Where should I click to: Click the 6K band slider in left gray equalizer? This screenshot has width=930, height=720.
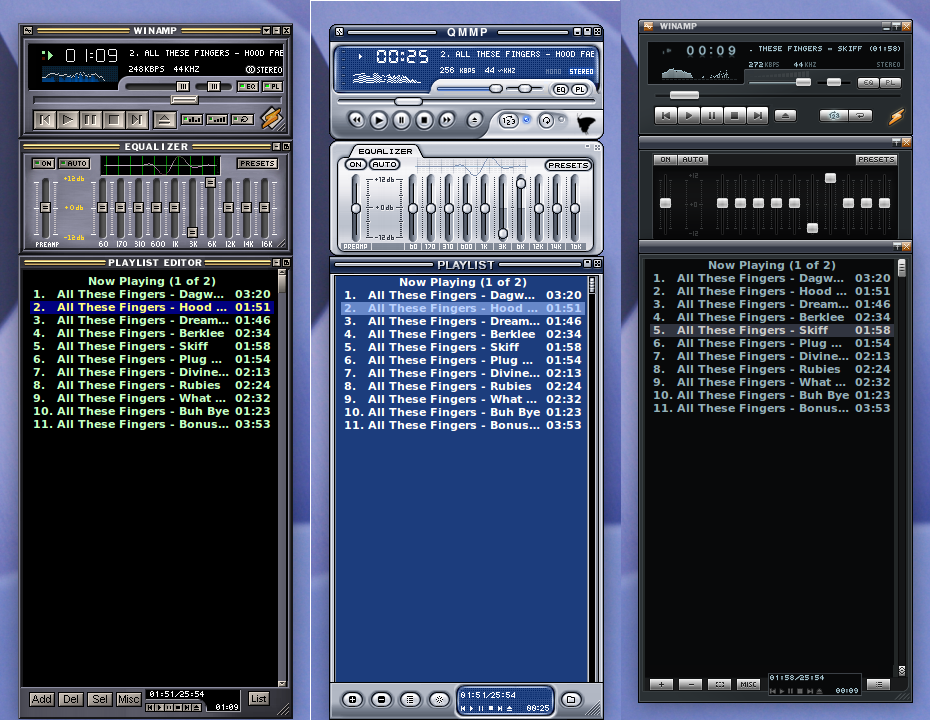pyautogui.click(x=211, y=182)
